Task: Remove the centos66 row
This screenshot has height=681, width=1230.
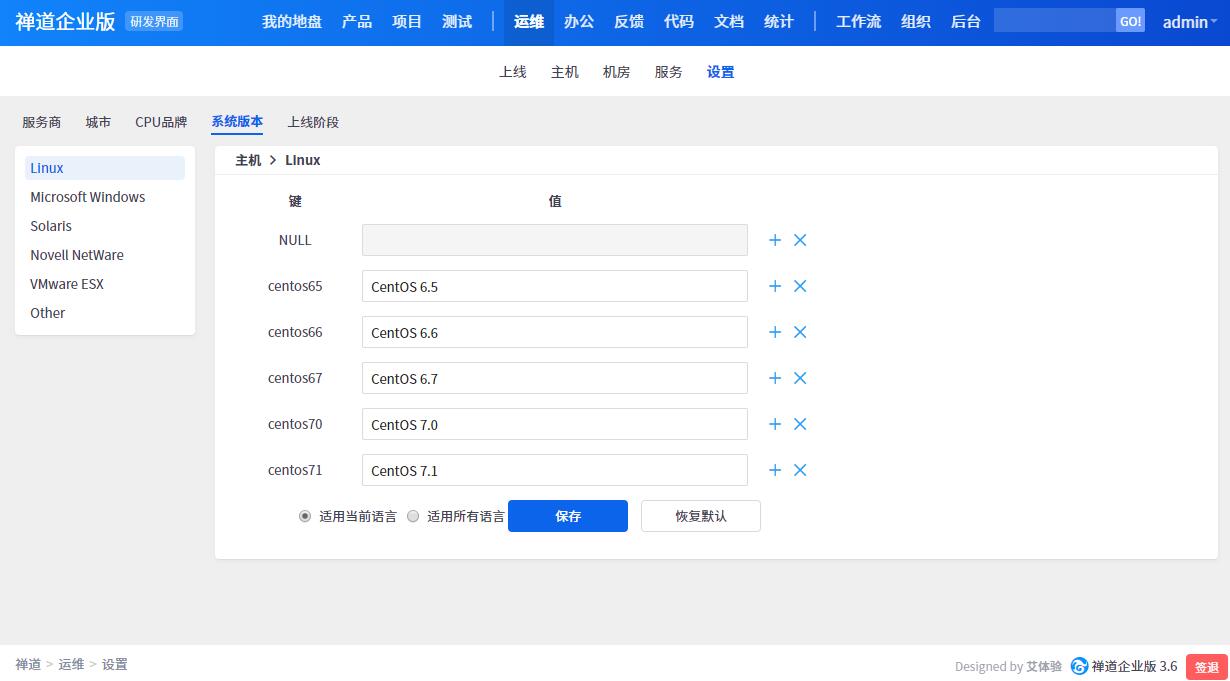Action: [x=800, y=332]
